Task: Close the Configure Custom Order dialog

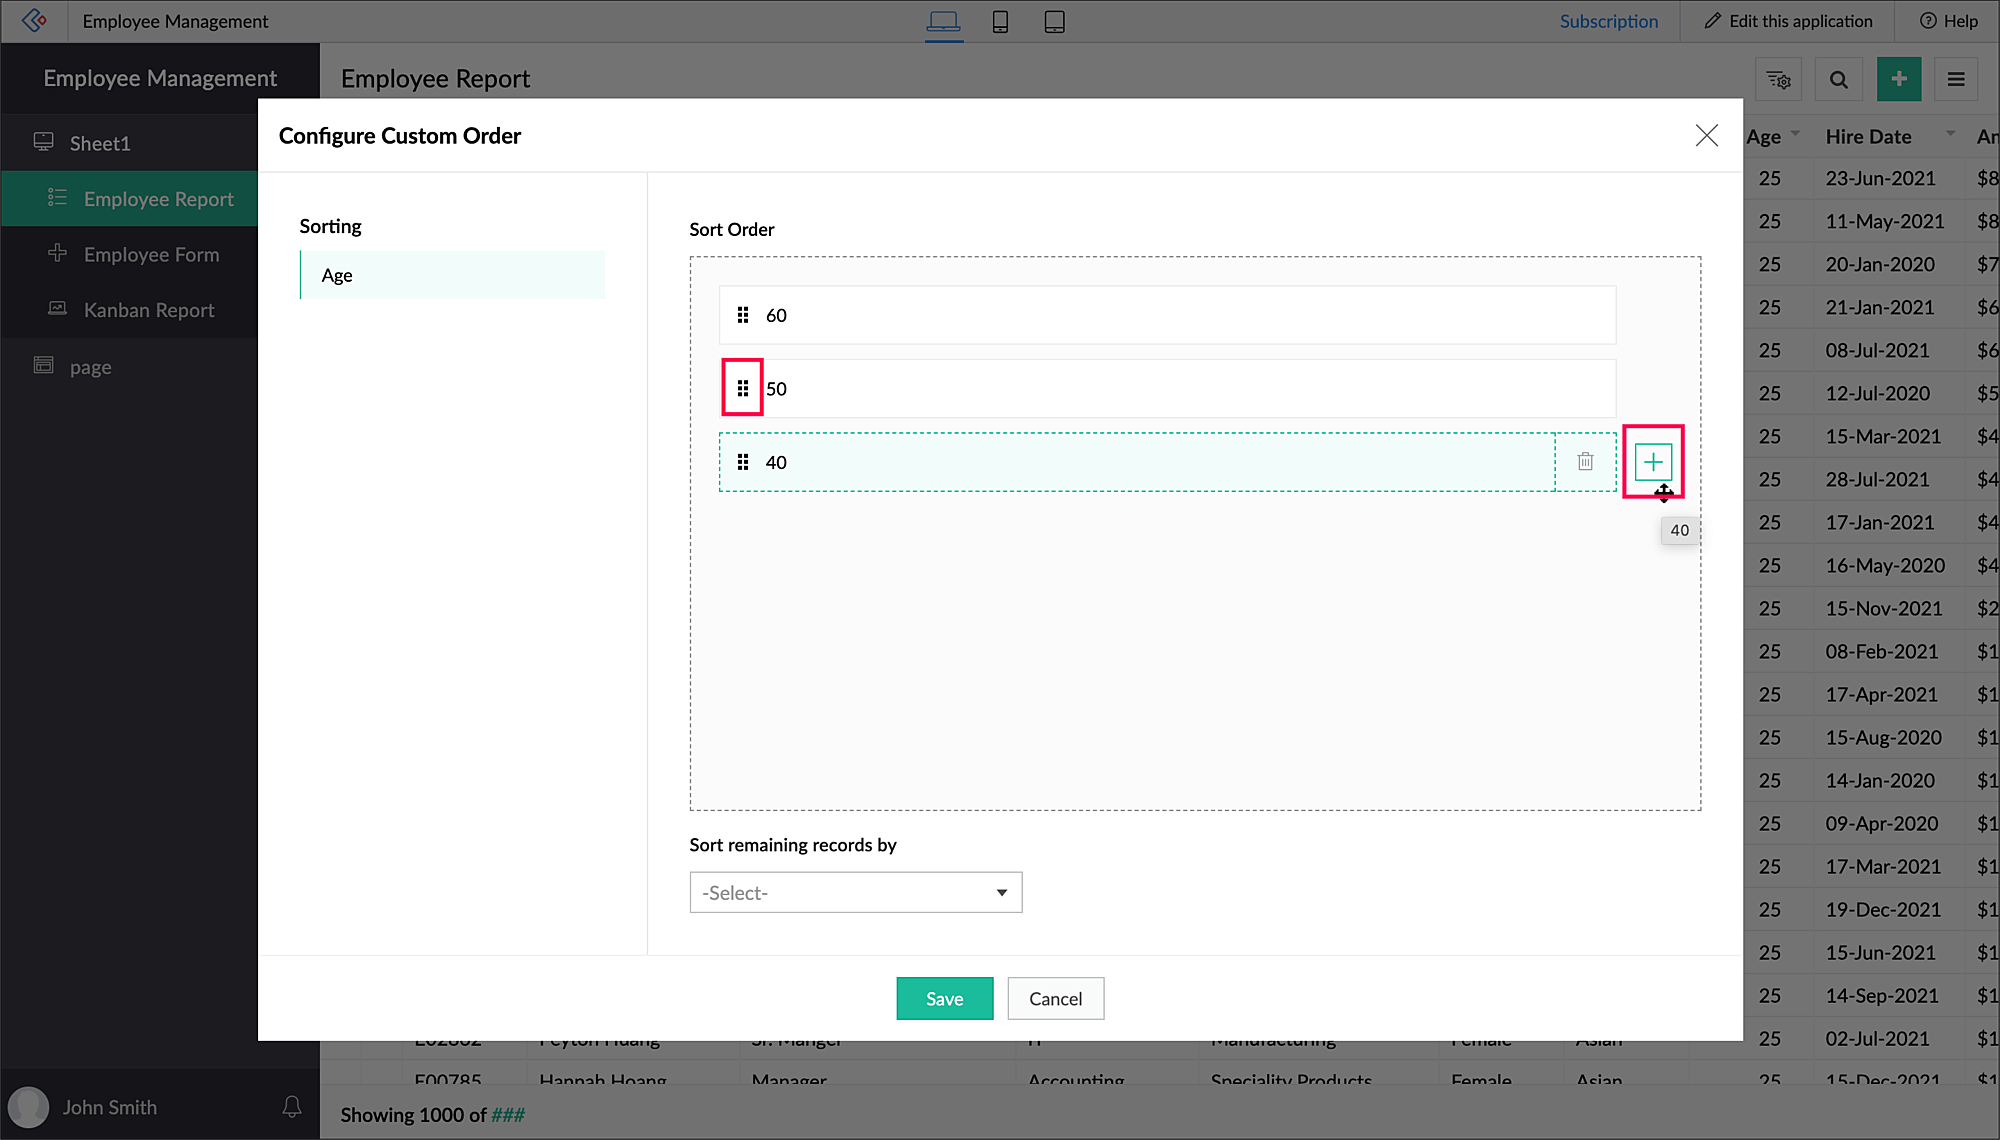Action: (x=1706, y=135)
